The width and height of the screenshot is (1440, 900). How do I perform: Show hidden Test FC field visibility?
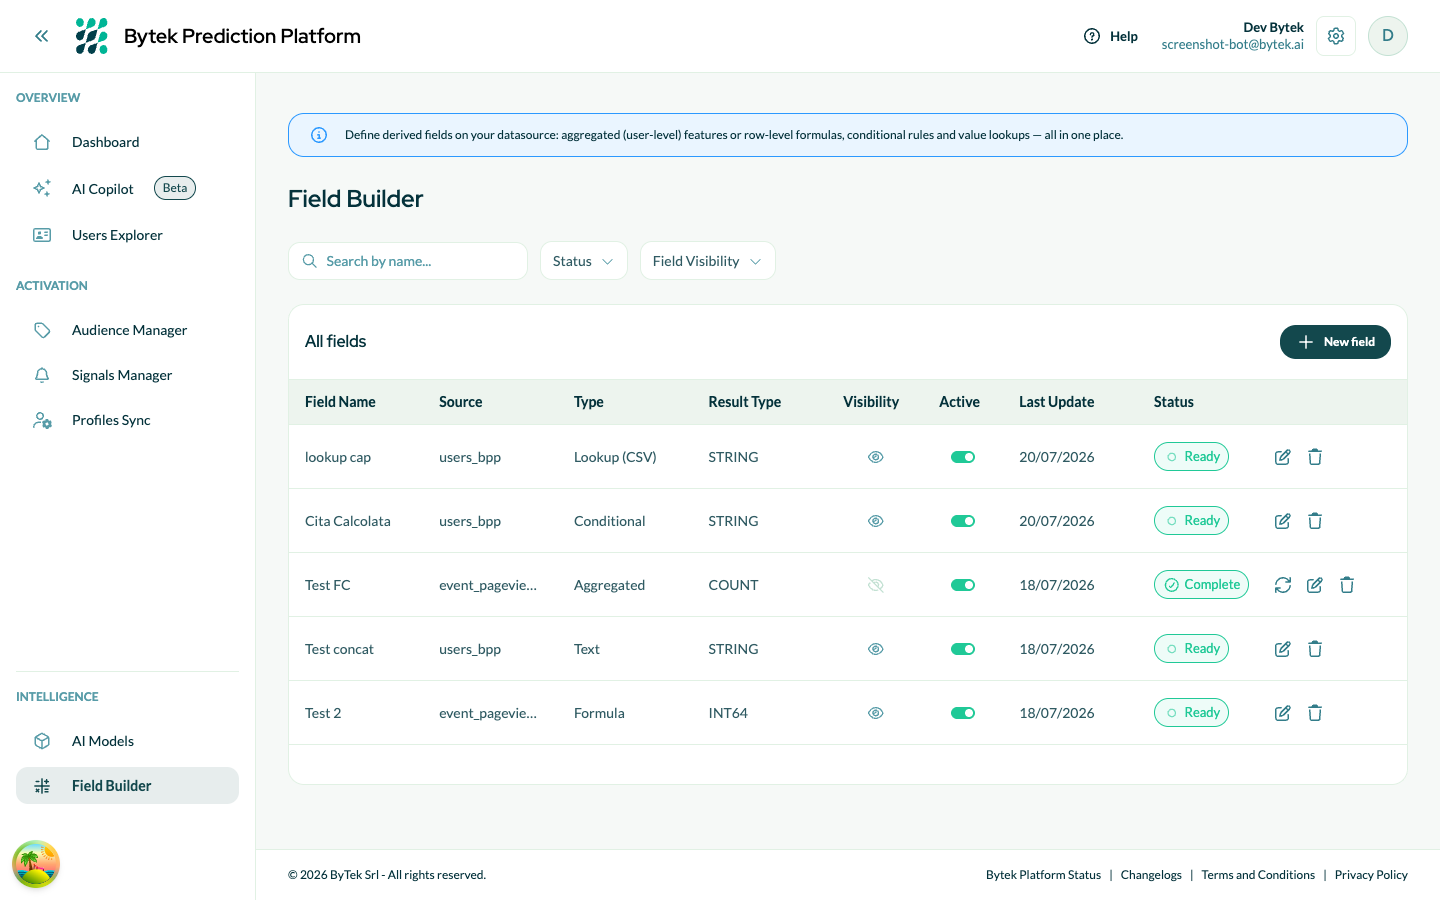pos(876,585)
